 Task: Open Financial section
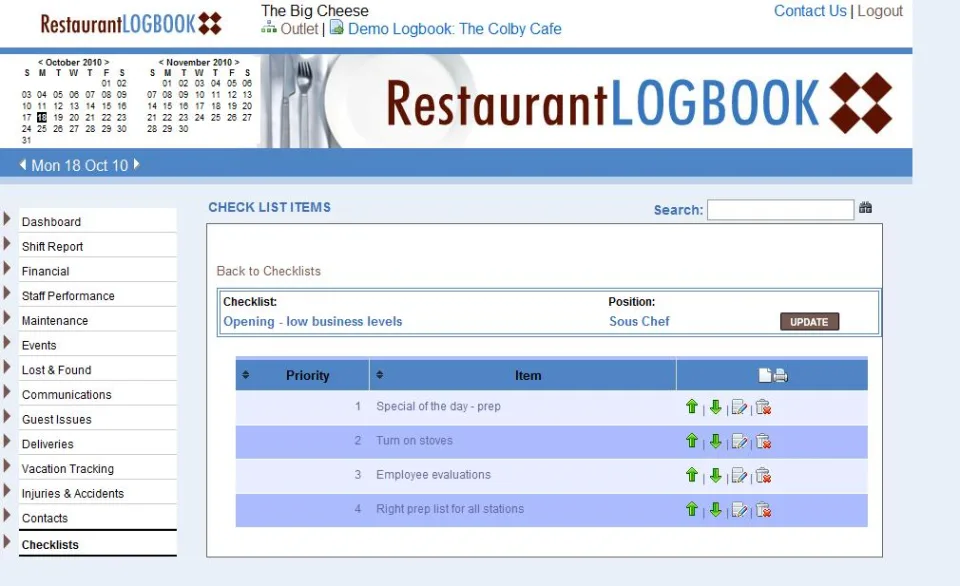45,271
